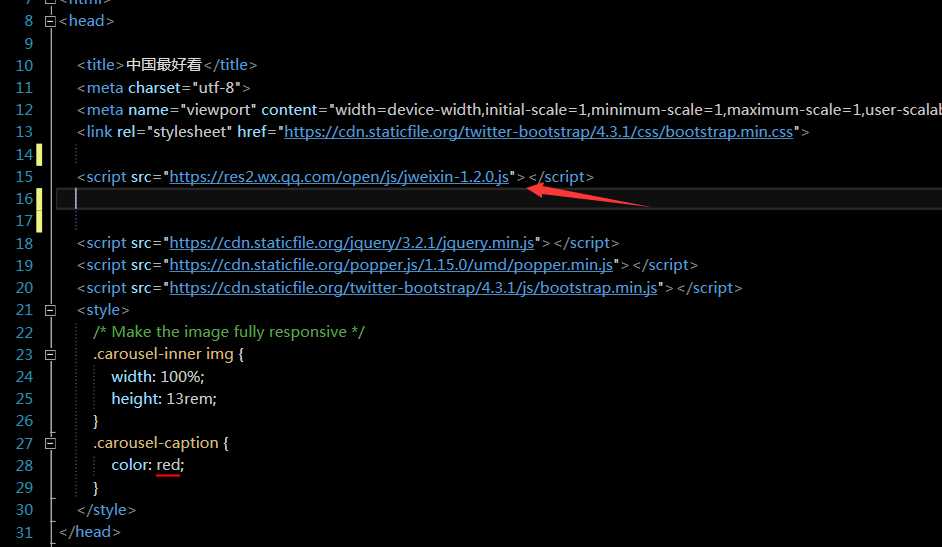Click the opening <head> tag text
Screen dimensions: 942x547
click(87, 21)
